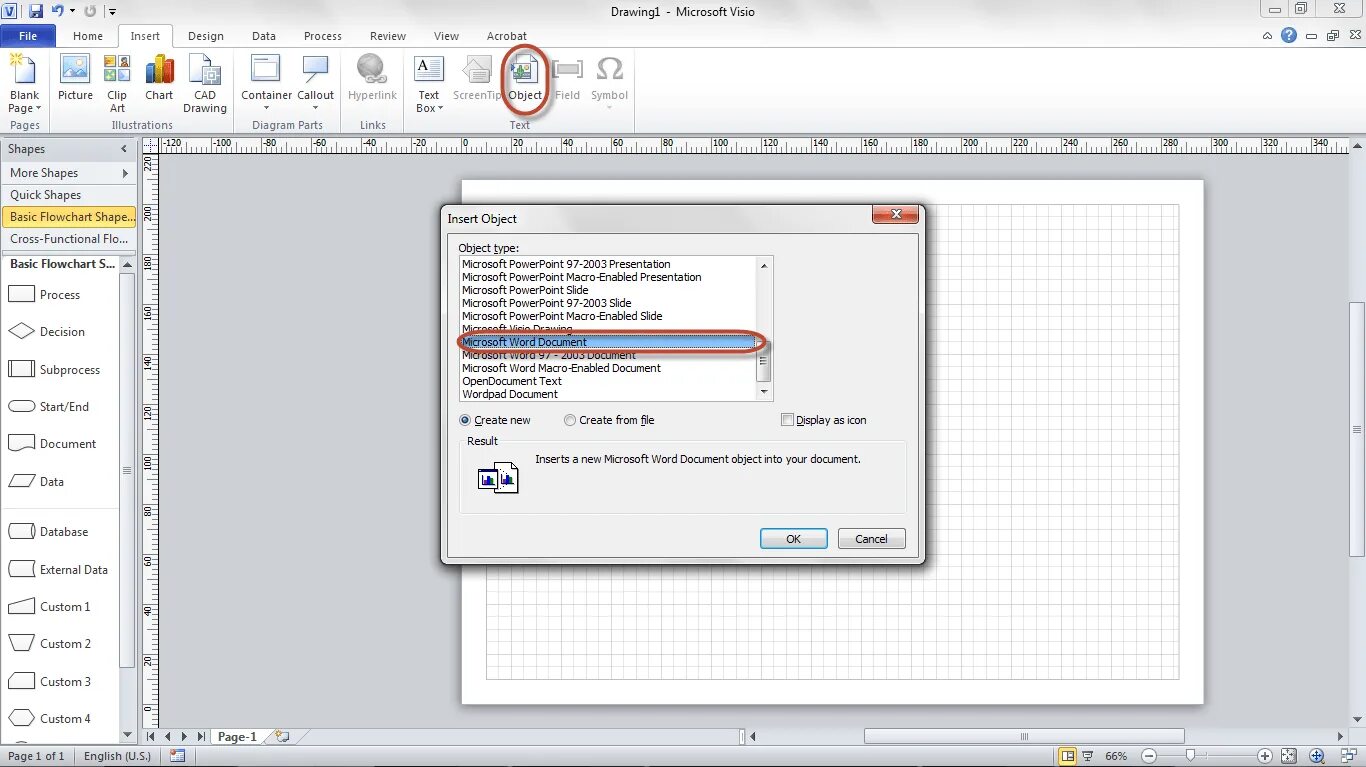Select the Data parallelogram shape

pyautogui.click(x=37, y=481)
